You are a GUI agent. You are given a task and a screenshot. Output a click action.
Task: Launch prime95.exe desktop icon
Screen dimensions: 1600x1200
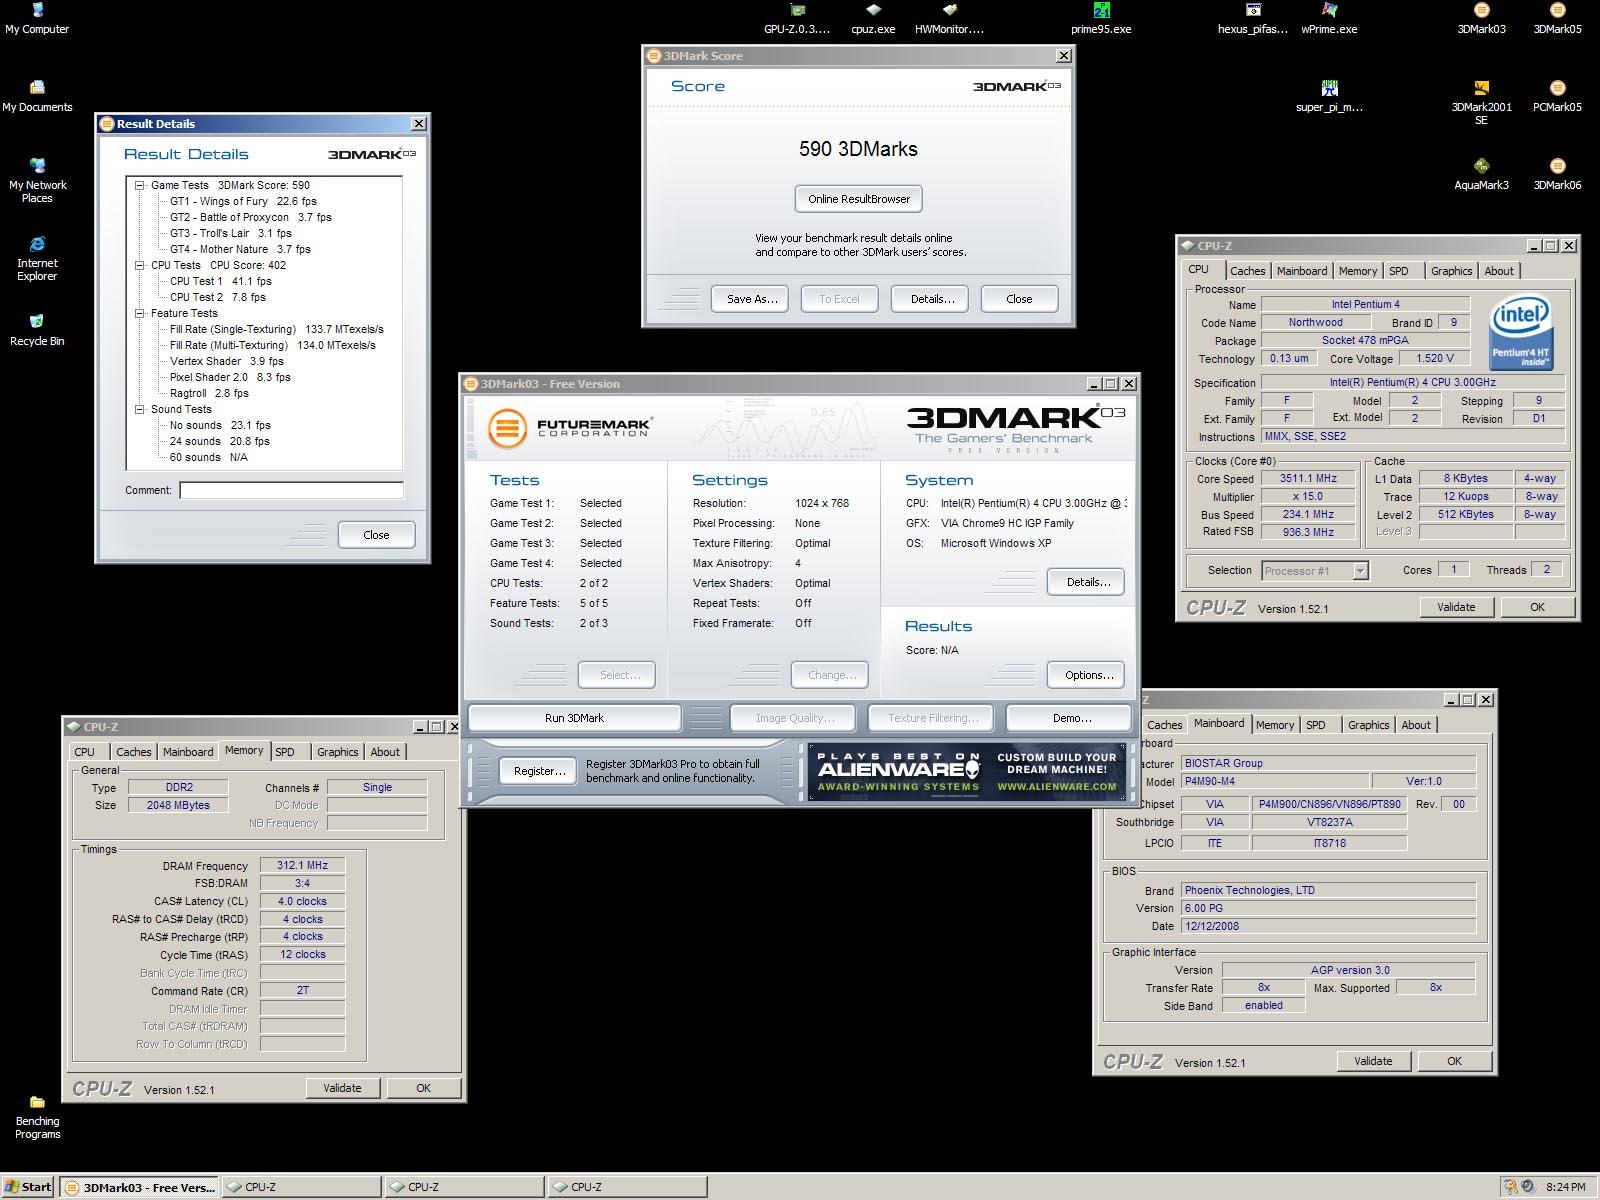[1101, 19]
